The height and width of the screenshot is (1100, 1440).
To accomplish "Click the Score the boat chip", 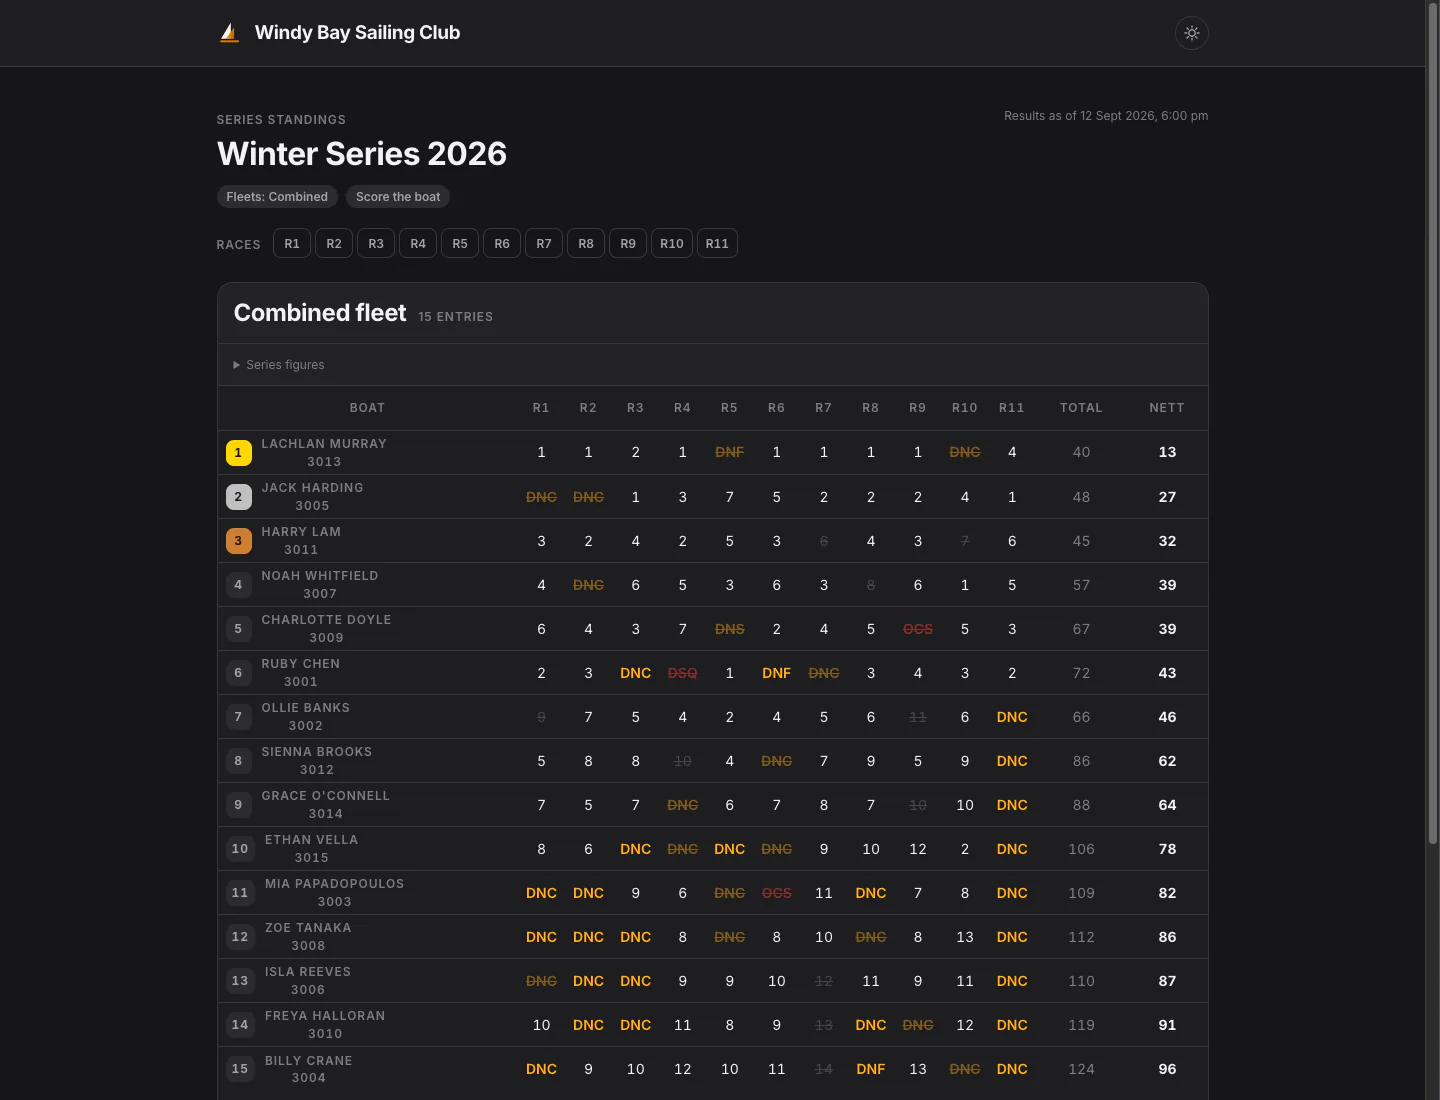I will click(398, 197).
